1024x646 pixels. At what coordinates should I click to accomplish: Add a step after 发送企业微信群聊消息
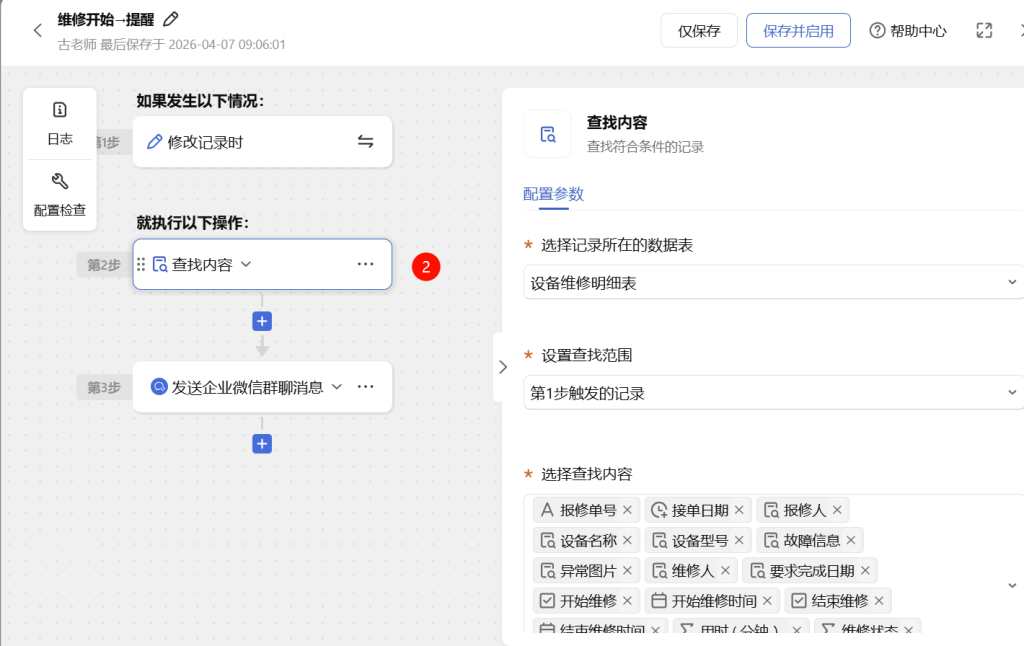(262, 444)
